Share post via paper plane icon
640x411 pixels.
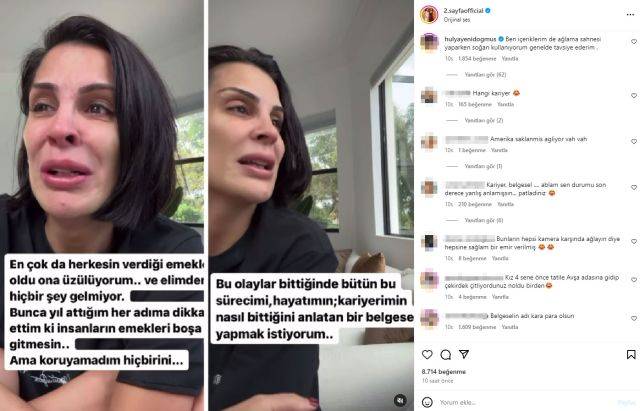(x=464, y=354)
